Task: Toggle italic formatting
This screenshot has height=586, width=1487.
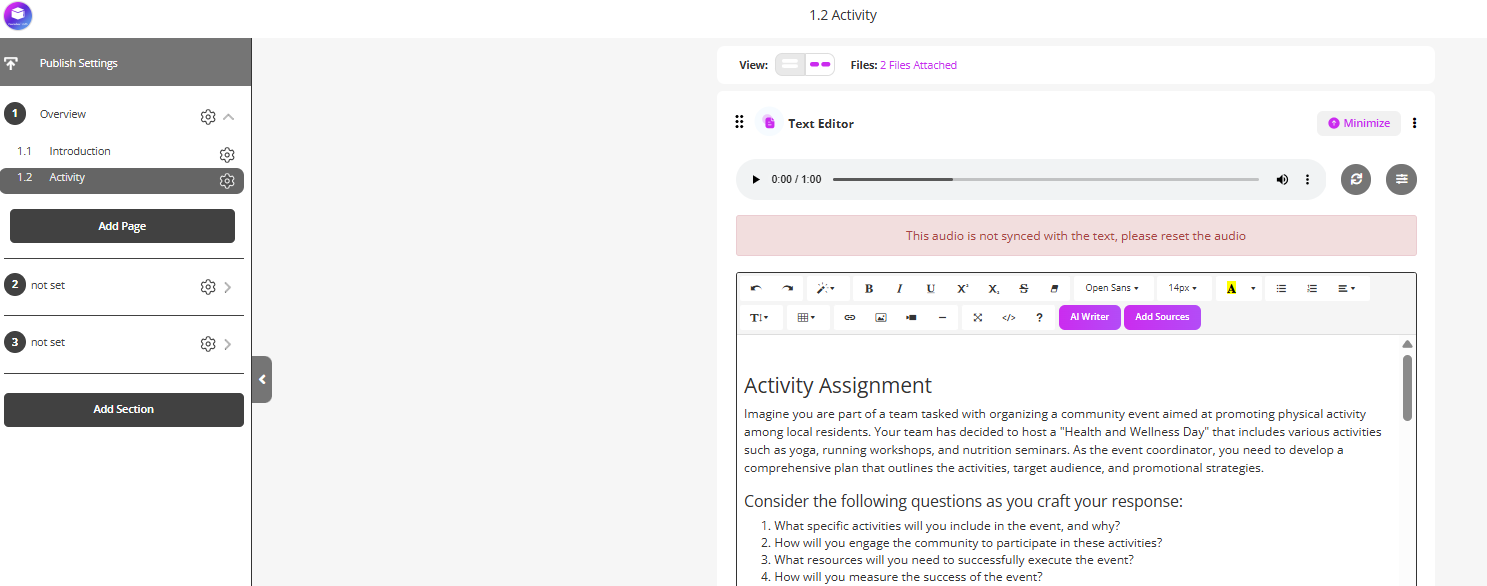Action: 900,288
